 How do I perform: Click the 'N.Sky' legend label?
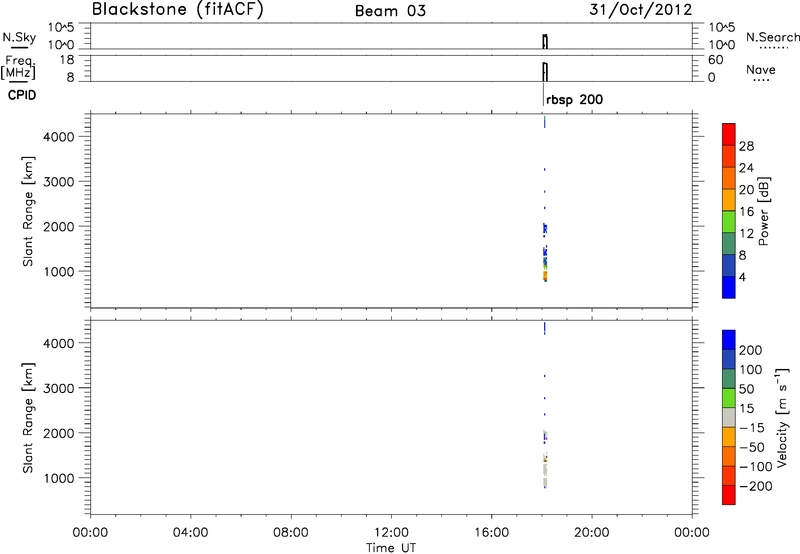[19, 37]
